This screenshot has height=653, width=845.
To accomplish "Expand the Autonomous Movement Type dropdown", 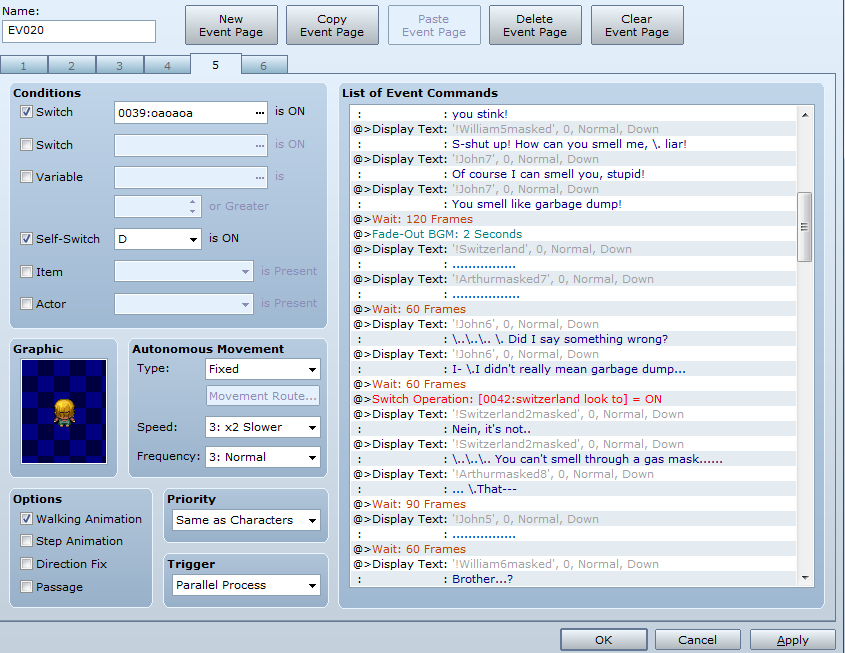I will click(x=263, y=369).
